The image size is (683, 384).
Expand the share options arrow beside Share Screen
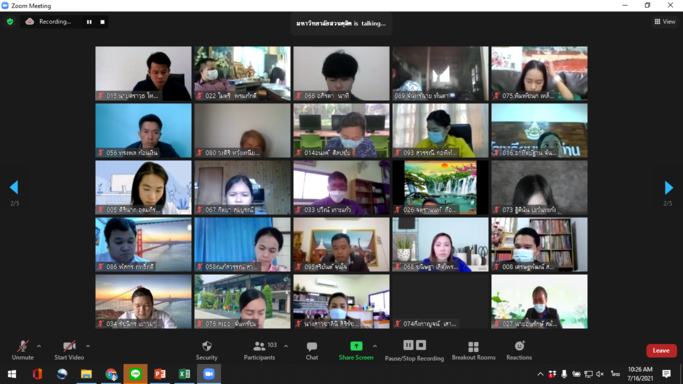375,346
